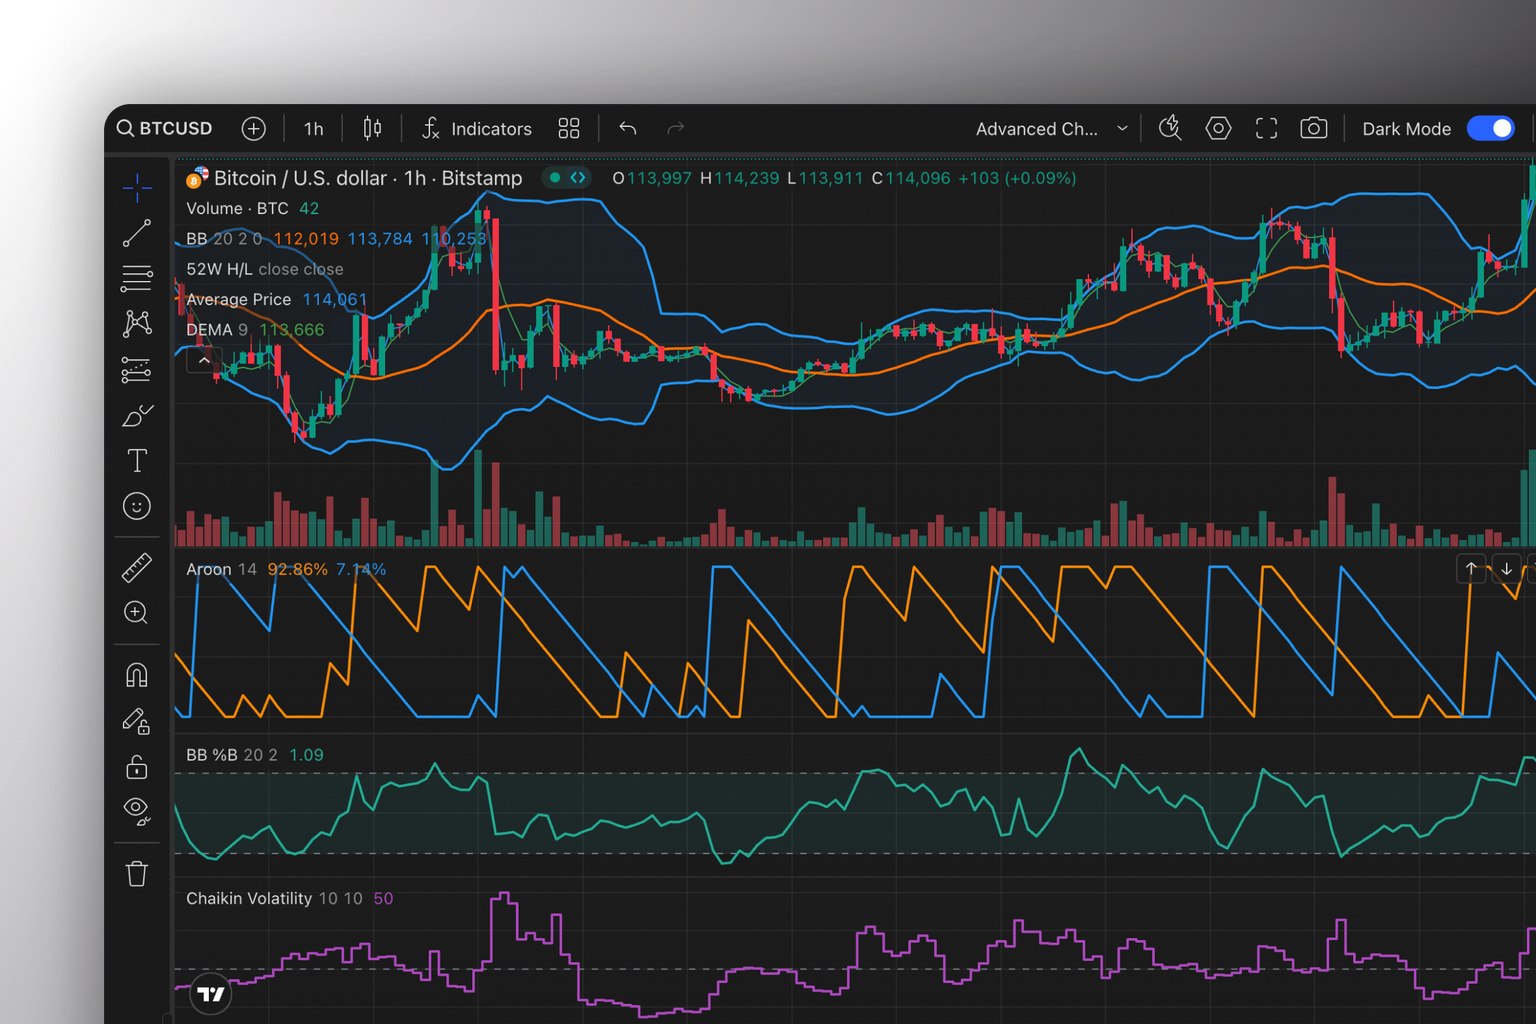Undo last chart action
This screenshot has height=1024, width=1536.
(628, 128)
